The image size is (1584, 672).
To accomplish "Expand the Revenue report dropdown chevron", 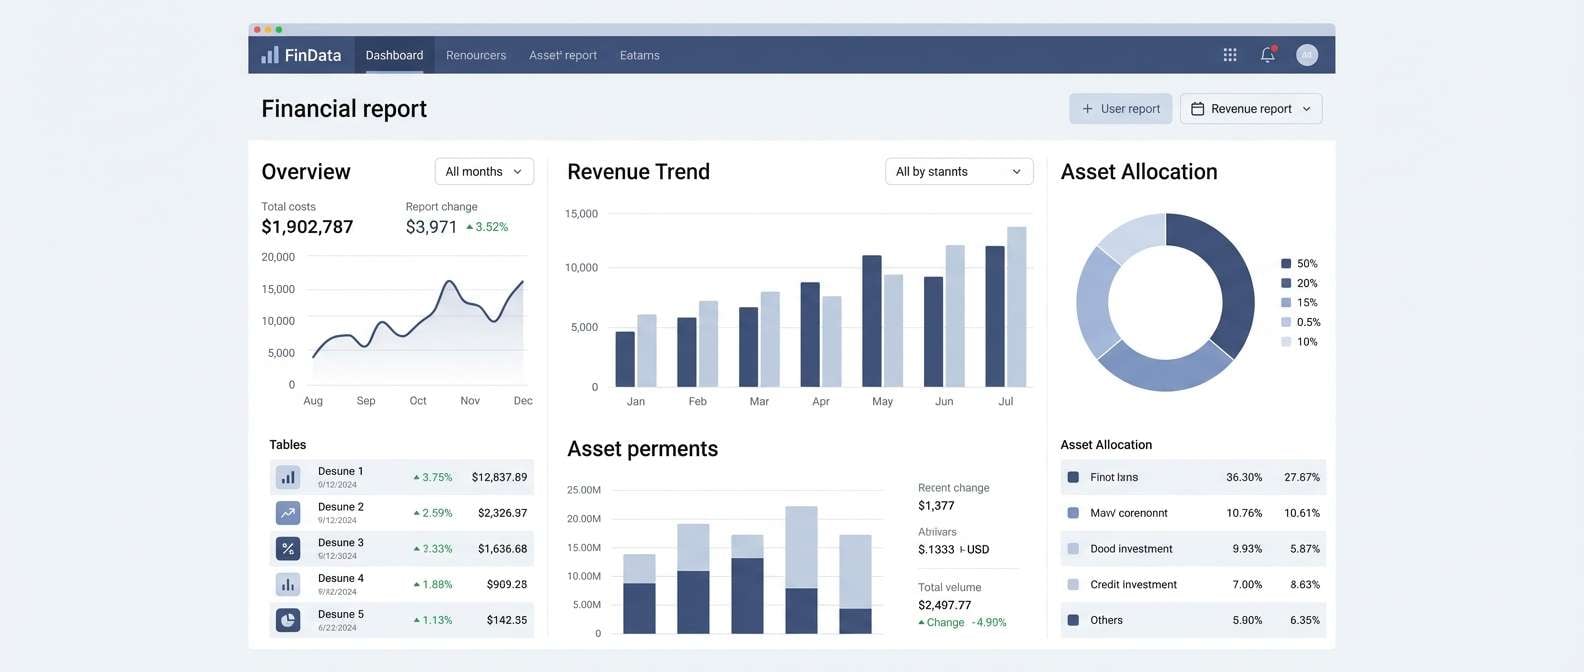I will [x=1307, y=109].
